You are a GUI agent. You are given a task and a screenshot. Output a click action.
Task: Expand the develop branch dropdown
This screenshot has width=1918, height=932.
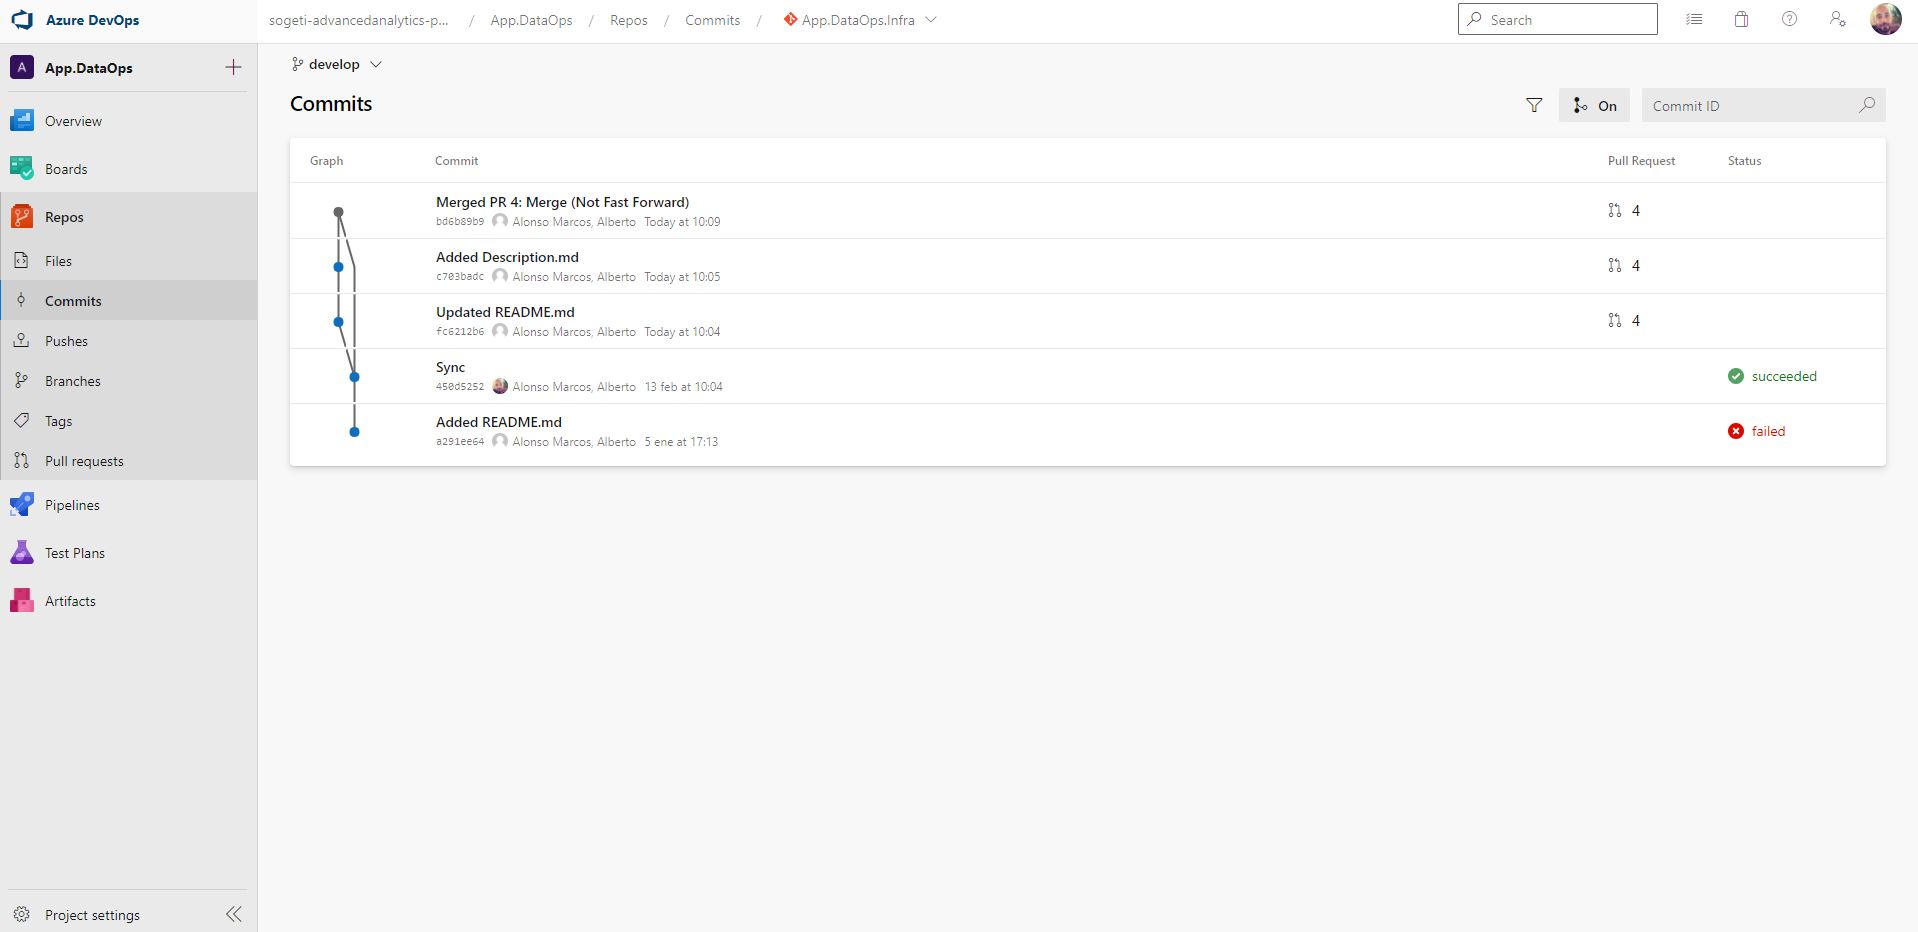tap(336, 64)
